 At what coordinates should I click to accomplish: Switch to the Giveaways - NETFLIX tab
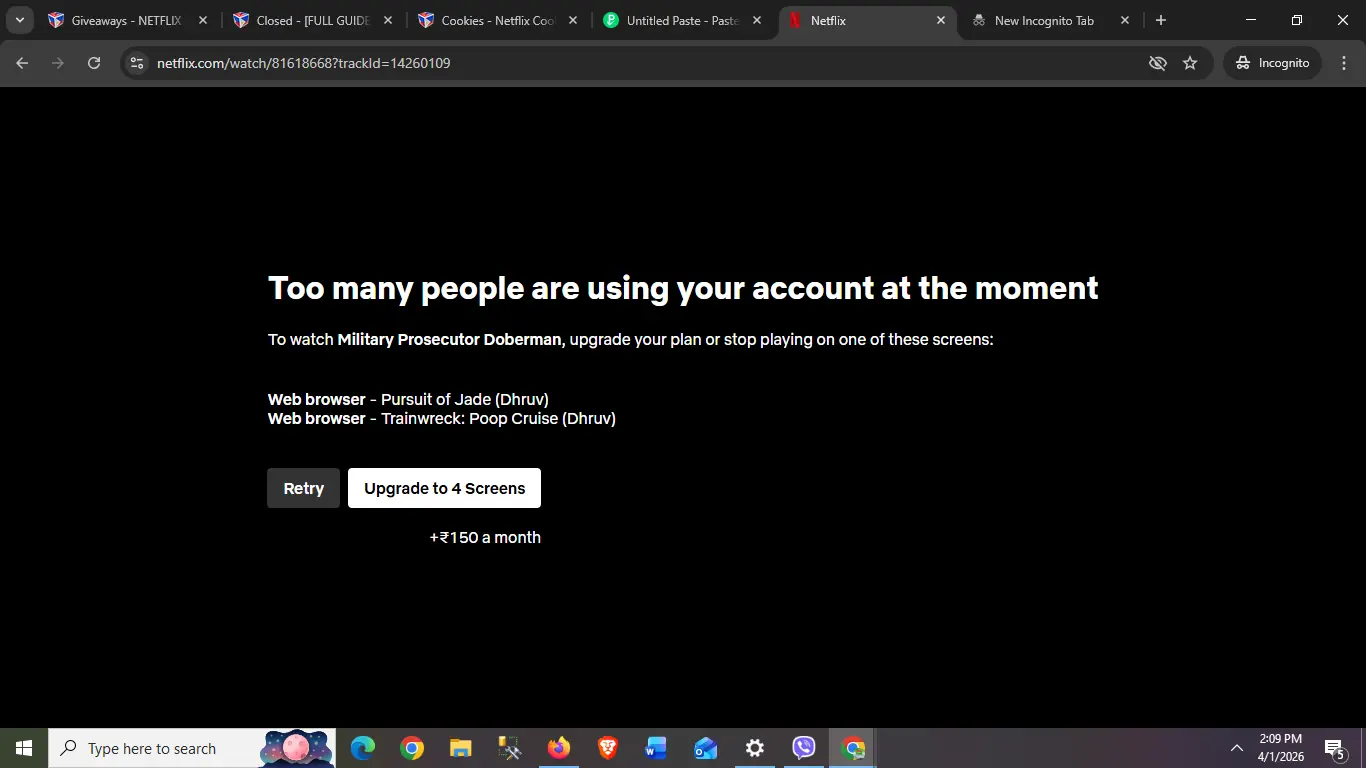(125, 20)
